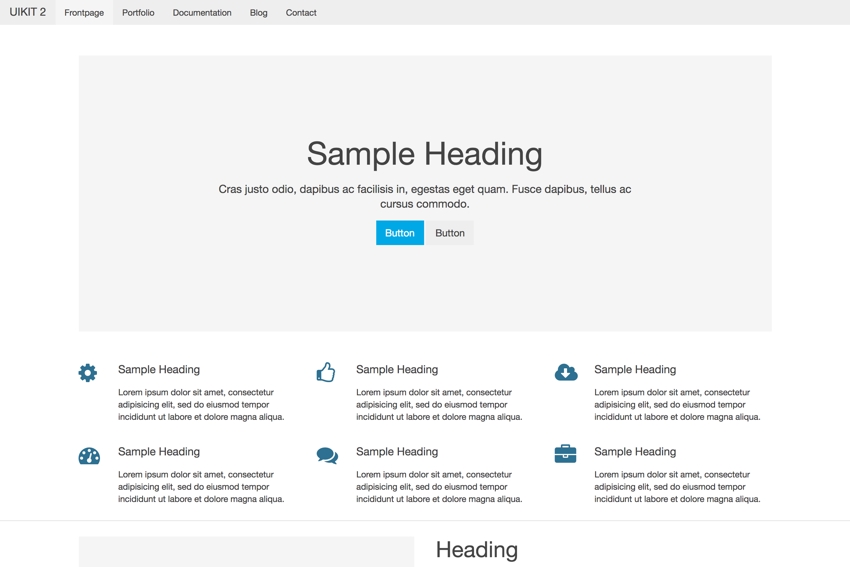Go to Documentation in navbar

pos(202,12)
